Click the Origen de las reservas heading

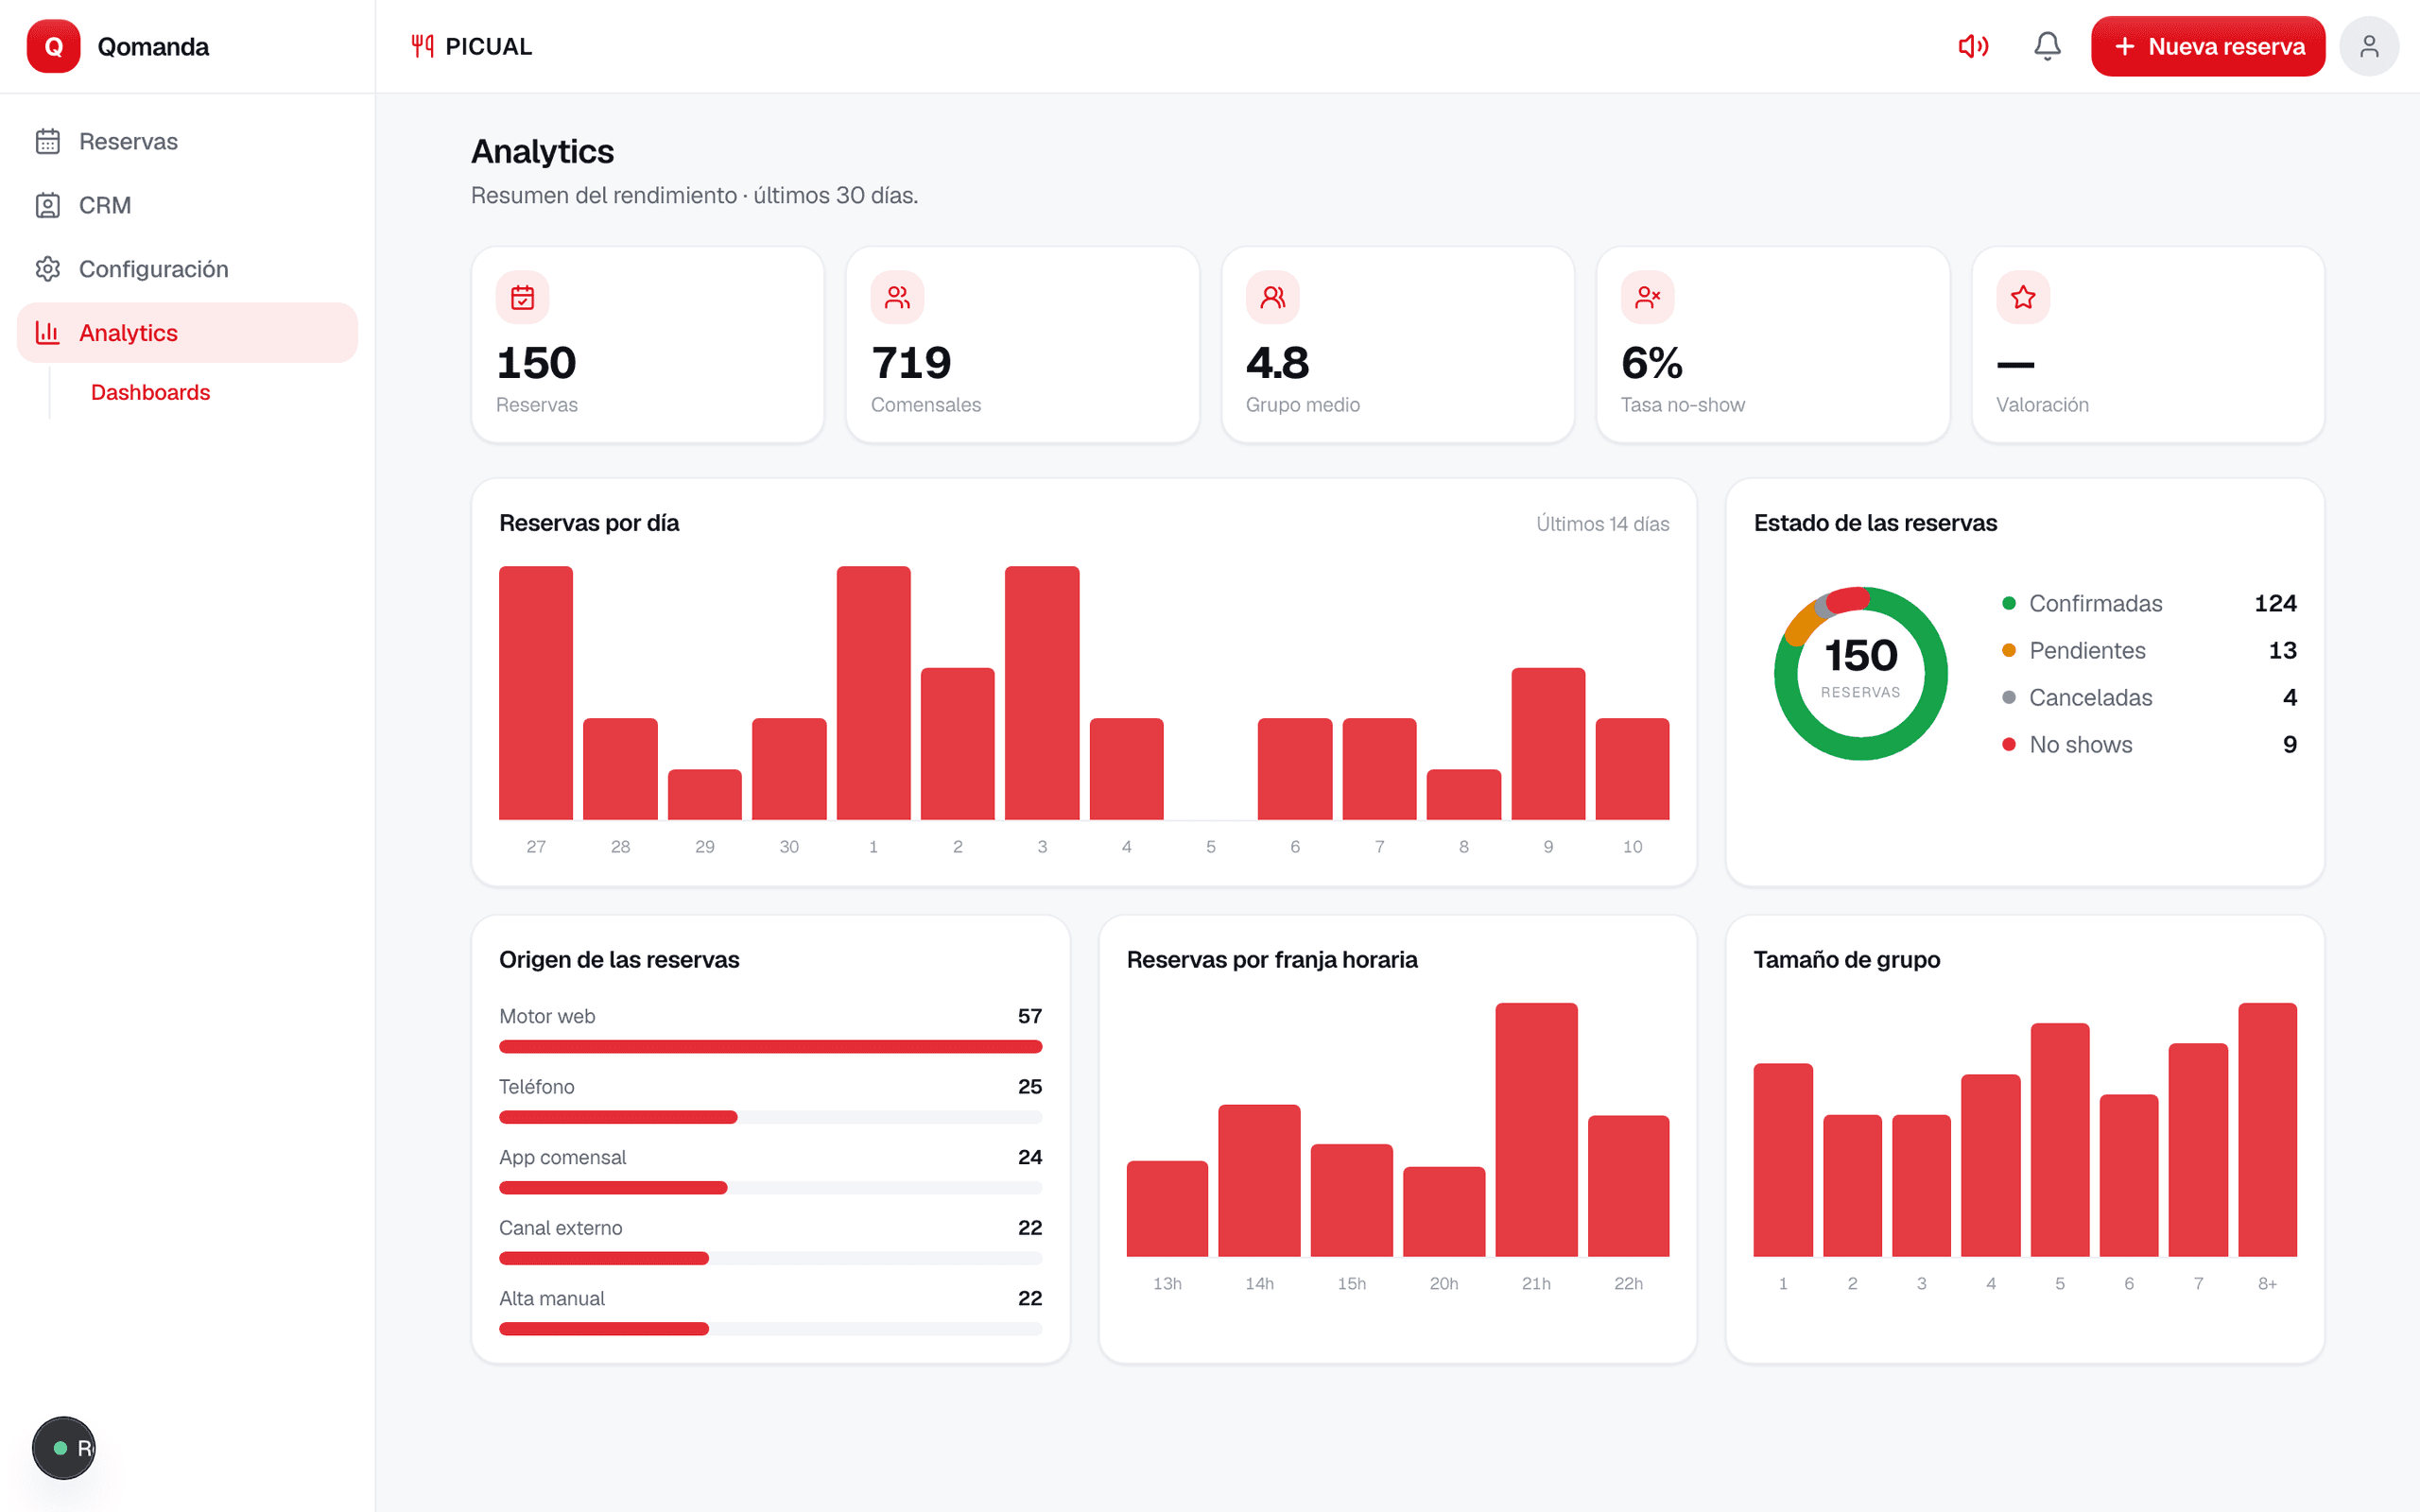click(x=619, y=960)
